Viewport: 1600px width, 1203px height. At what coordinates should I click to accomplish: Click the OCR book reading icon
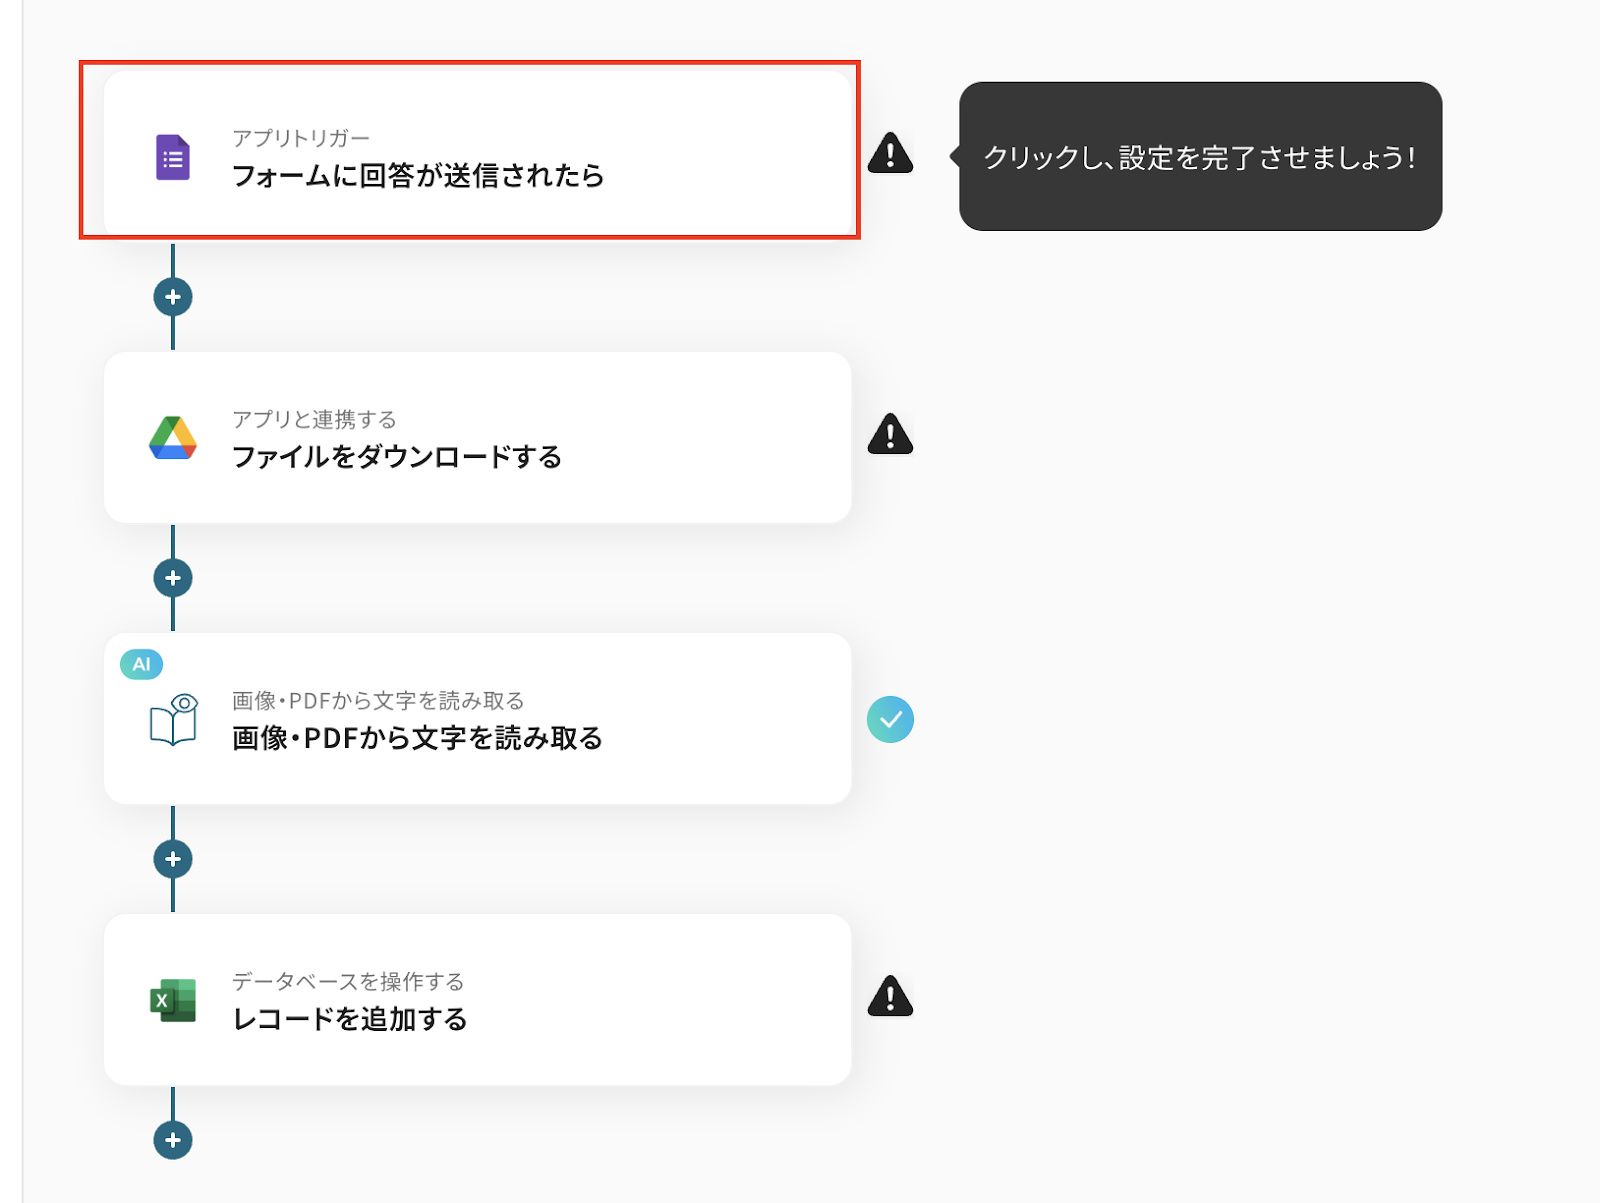click(174, 719)
